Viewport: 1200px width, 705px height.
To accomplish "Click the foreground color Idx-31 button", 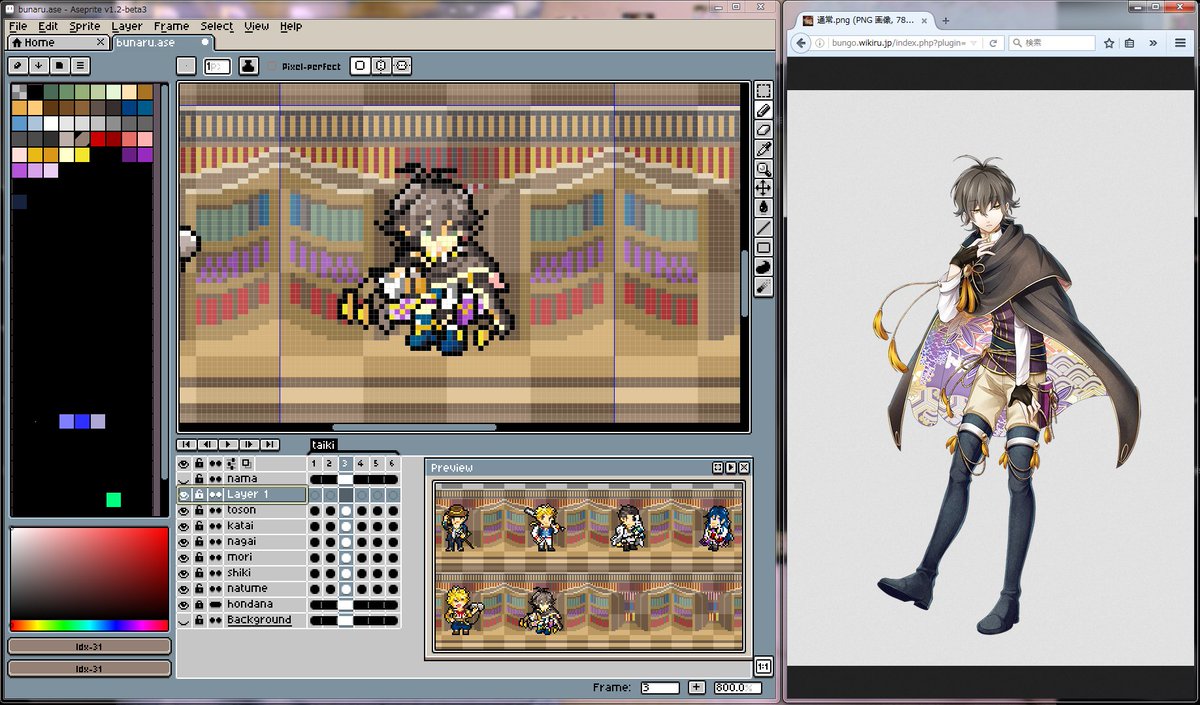I will pos(89,646).
